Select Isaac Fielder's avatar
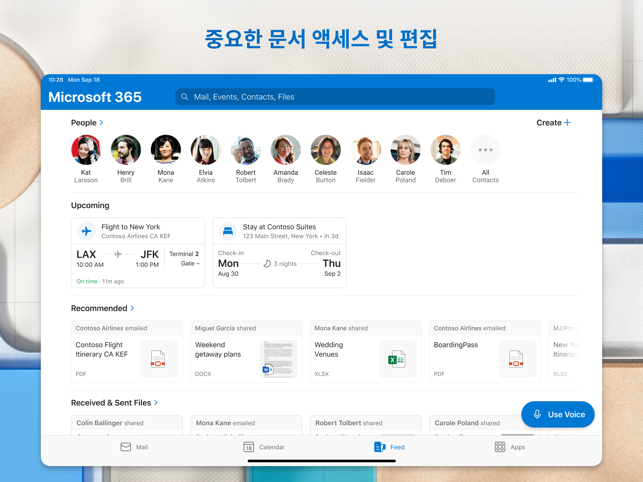 [x=365, y=150]
